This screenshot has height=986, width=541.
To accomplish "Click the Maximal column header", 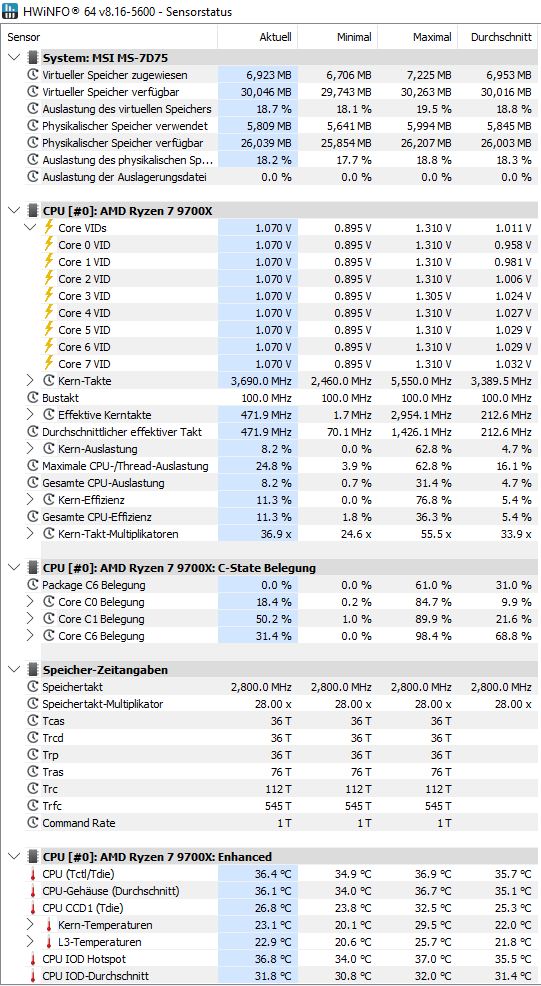I will click(x=418, y=37).
